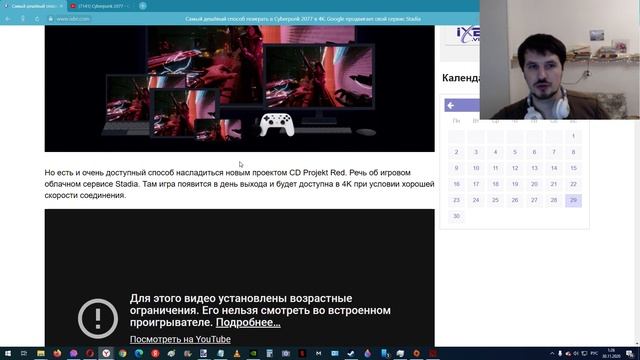Screen dimensions: 640x360
Task: Open the network status tray icon
Action: point(584,353)
